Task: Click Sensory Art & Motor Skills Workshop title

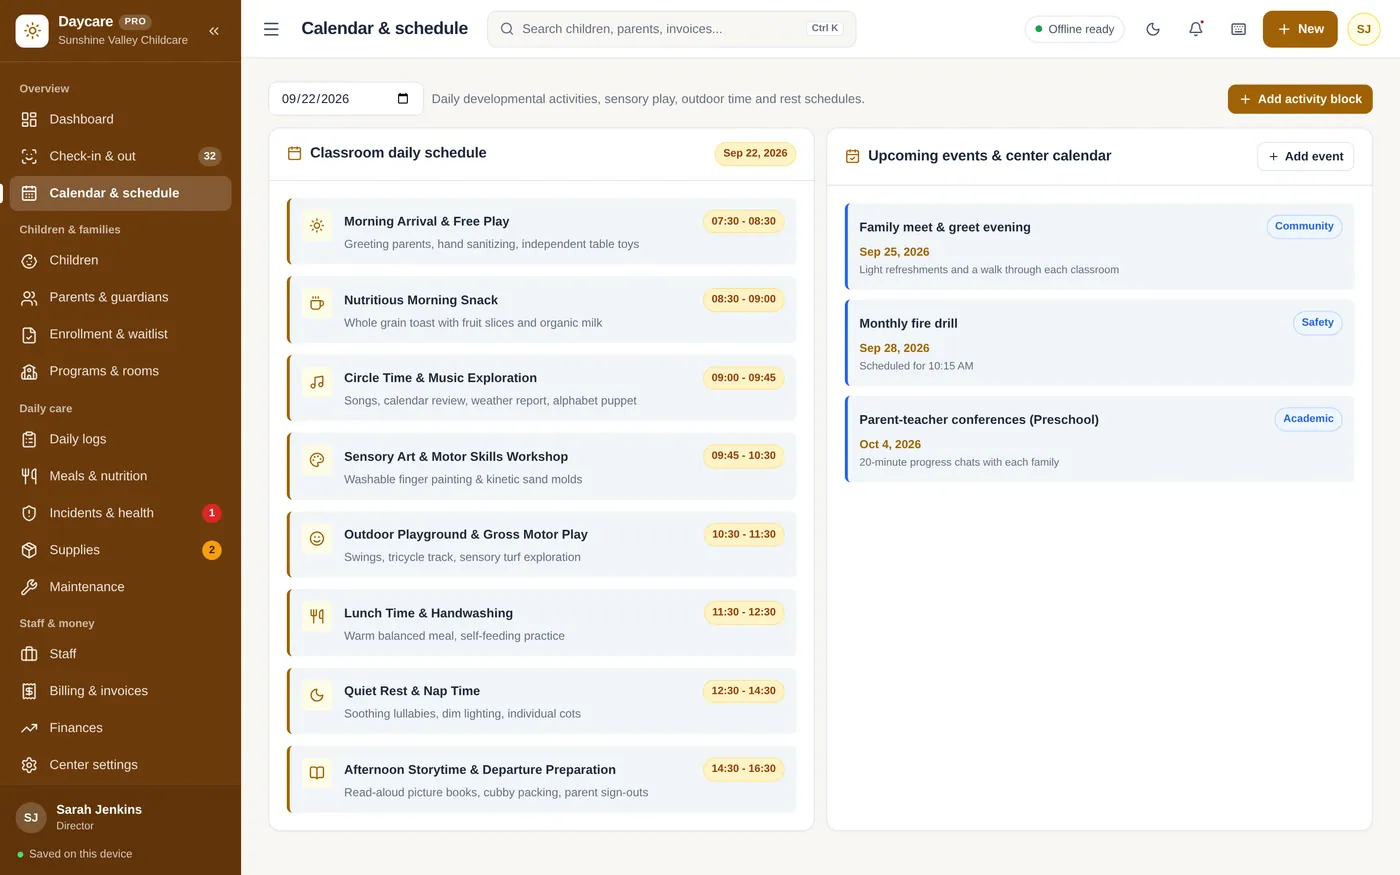Action: (456, 456)
